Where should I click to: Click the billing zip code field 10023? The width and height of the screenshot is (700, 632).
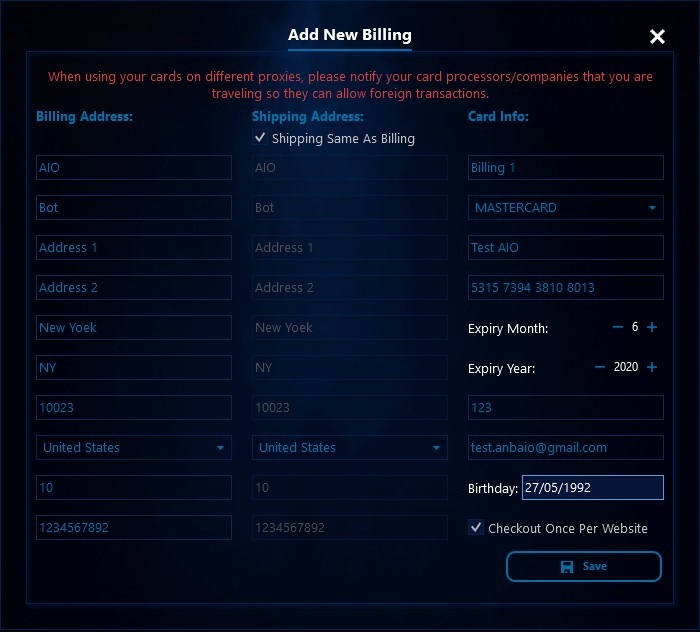coord(133,407)
